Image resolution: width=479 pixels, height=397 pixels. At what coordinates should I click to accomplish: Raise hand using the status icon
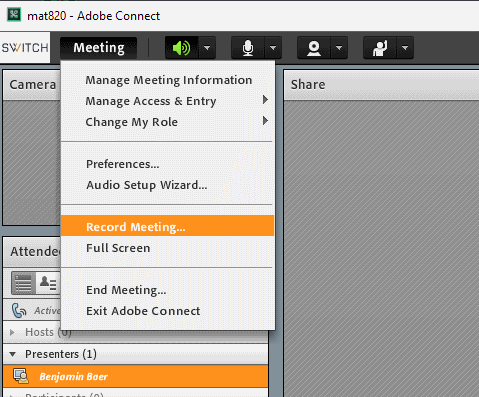pyautogui.click(x=380, y=48)
